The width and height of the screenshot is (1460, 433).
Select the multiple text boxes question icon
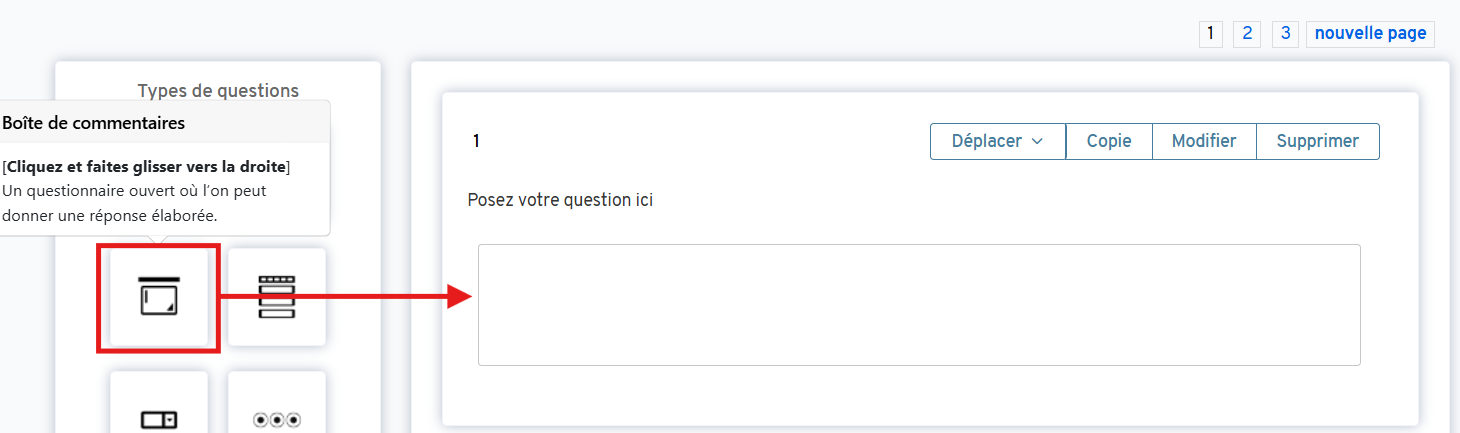point(277,297)
